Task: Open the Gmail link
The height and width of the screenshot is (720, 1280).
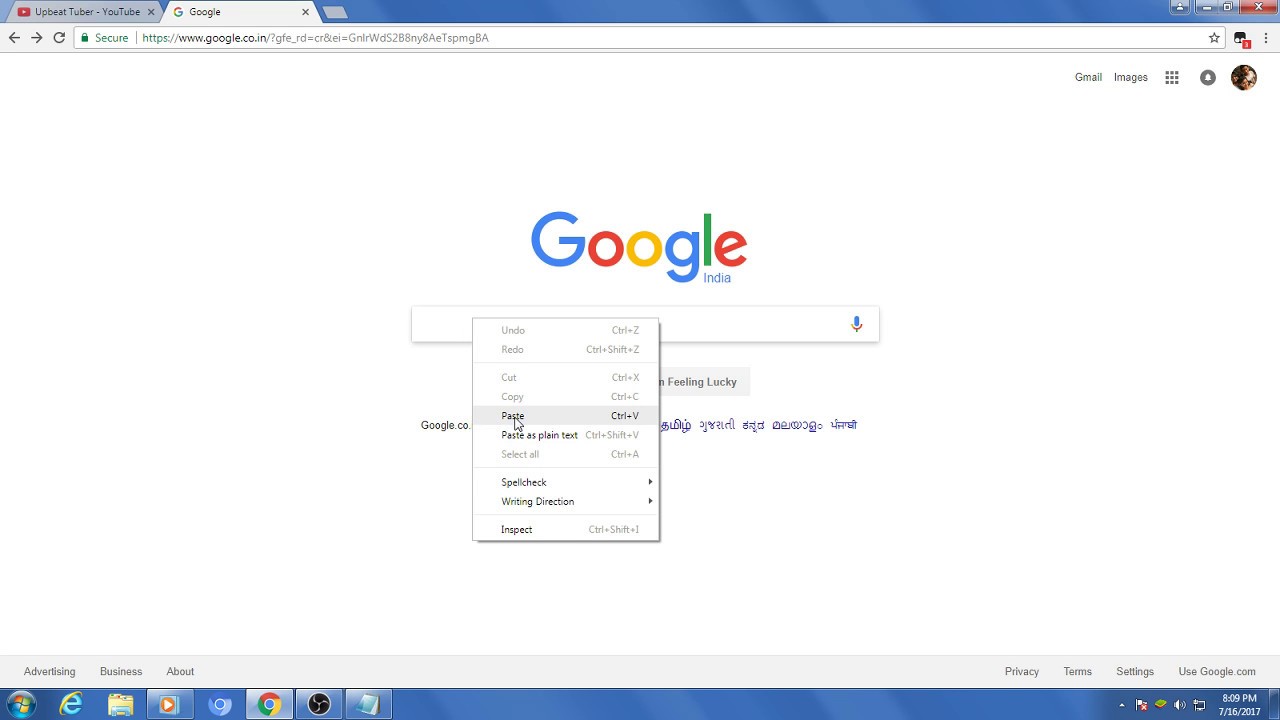Action: coord(1088,77)
